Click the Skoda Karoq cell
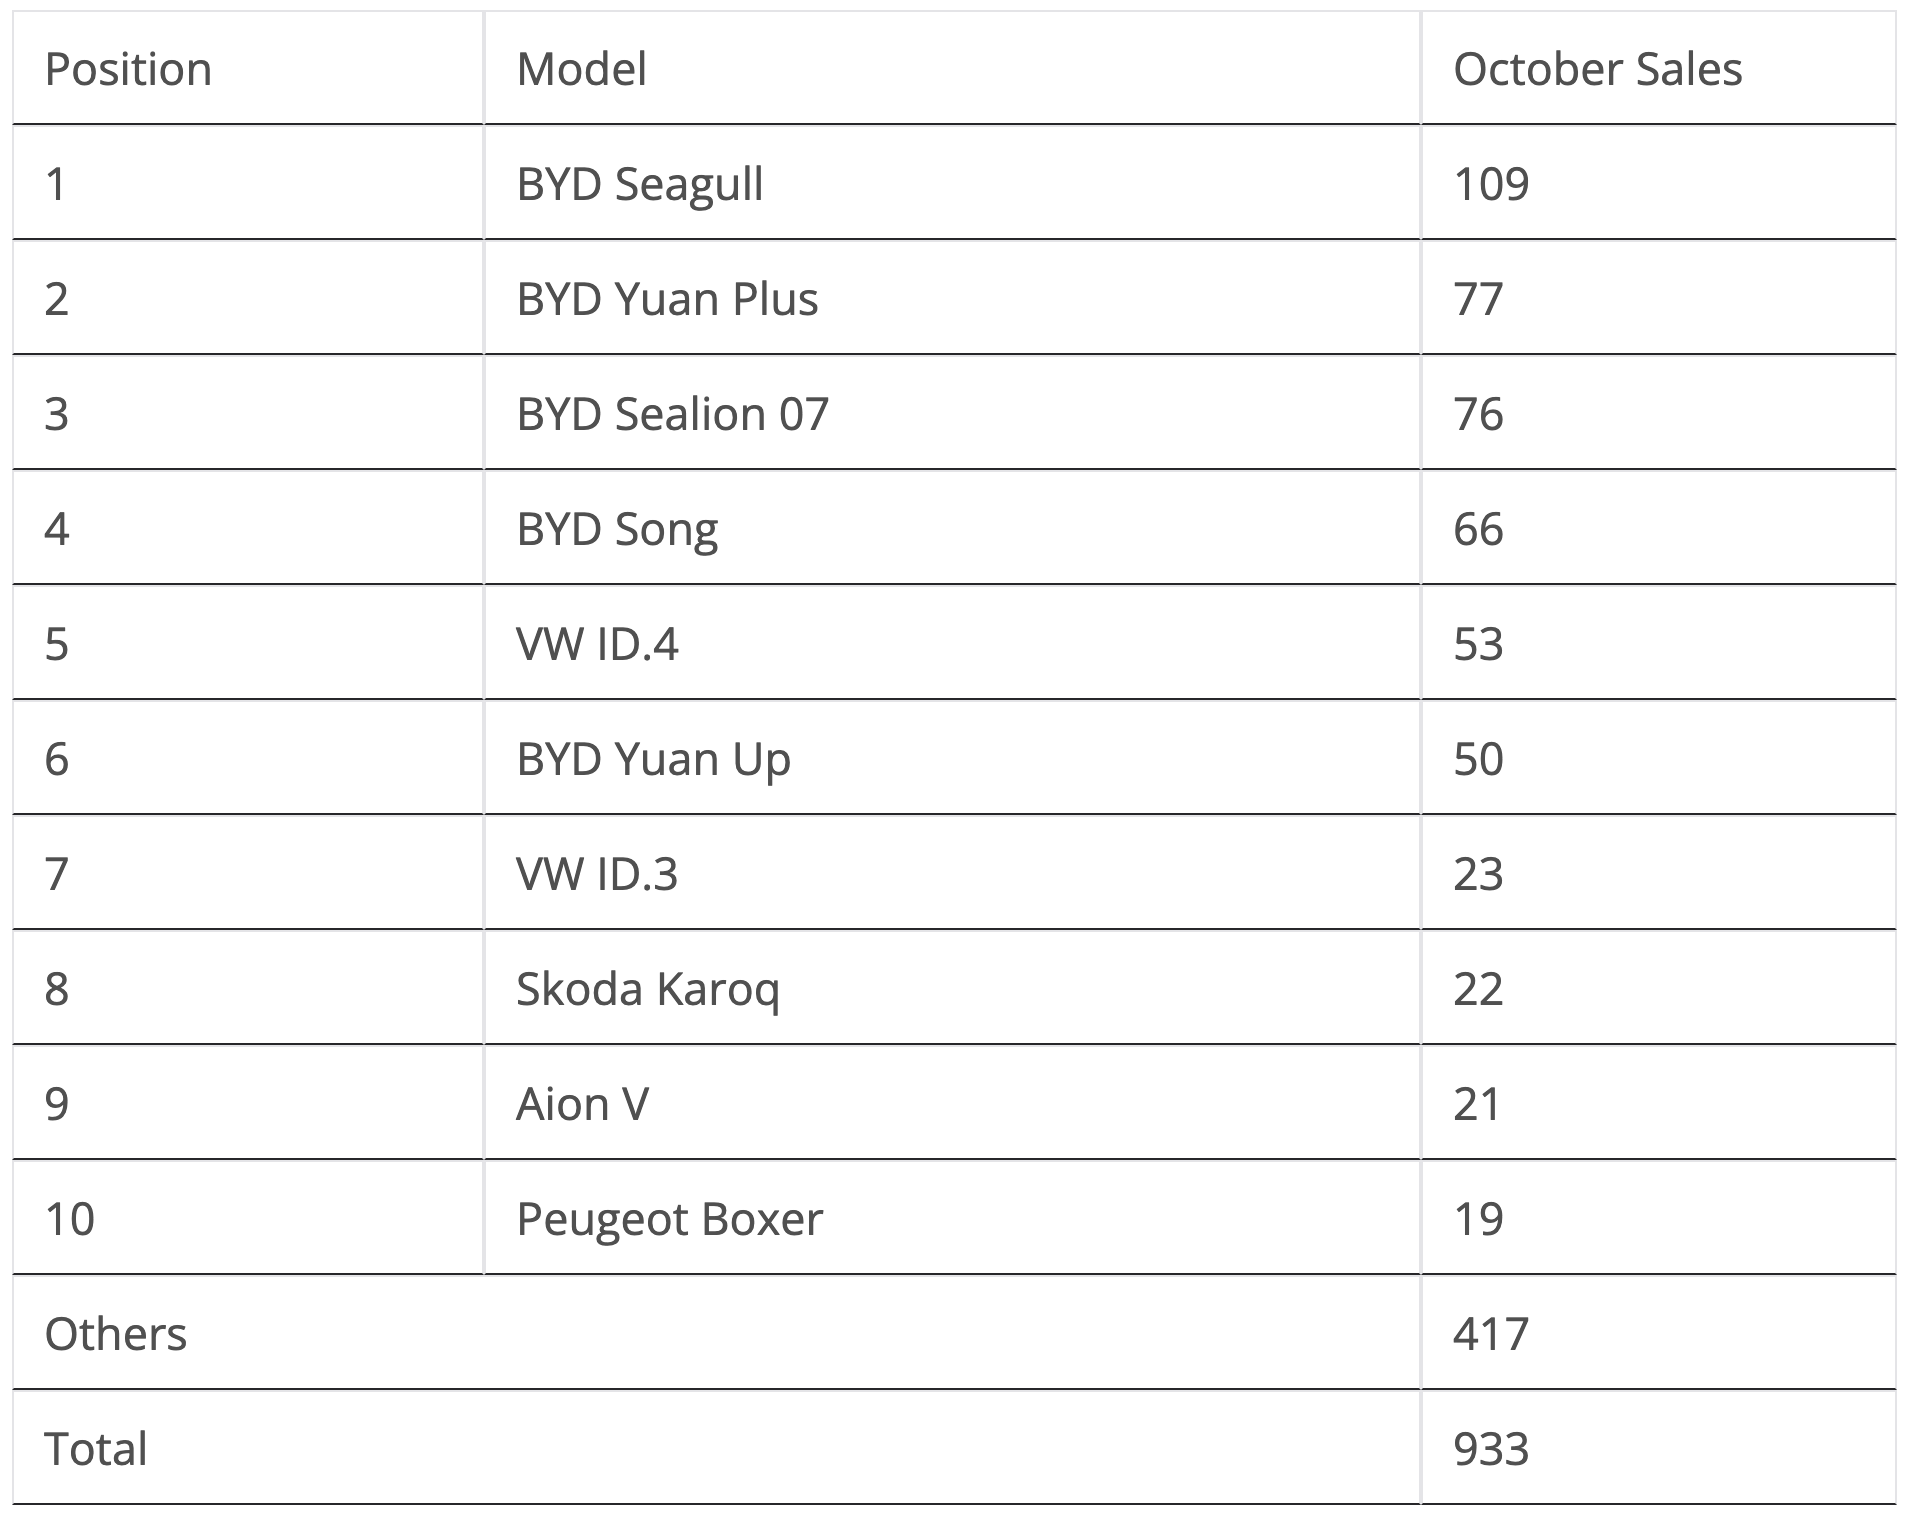1911x1520 pixels. [647, 989]
